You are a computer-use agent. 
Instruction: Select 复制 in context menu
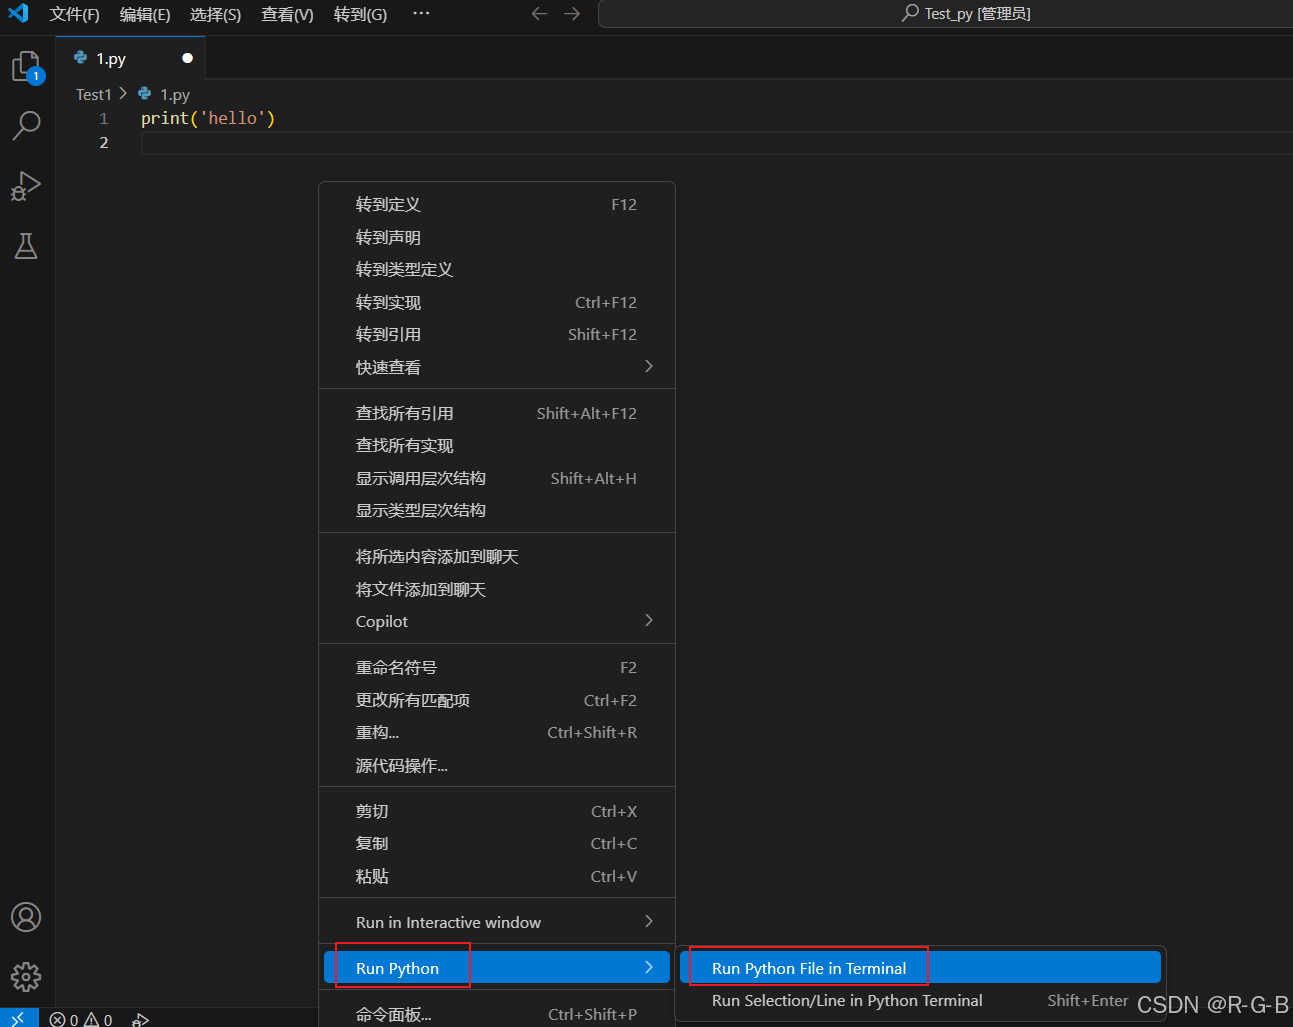tap(497, 843)
